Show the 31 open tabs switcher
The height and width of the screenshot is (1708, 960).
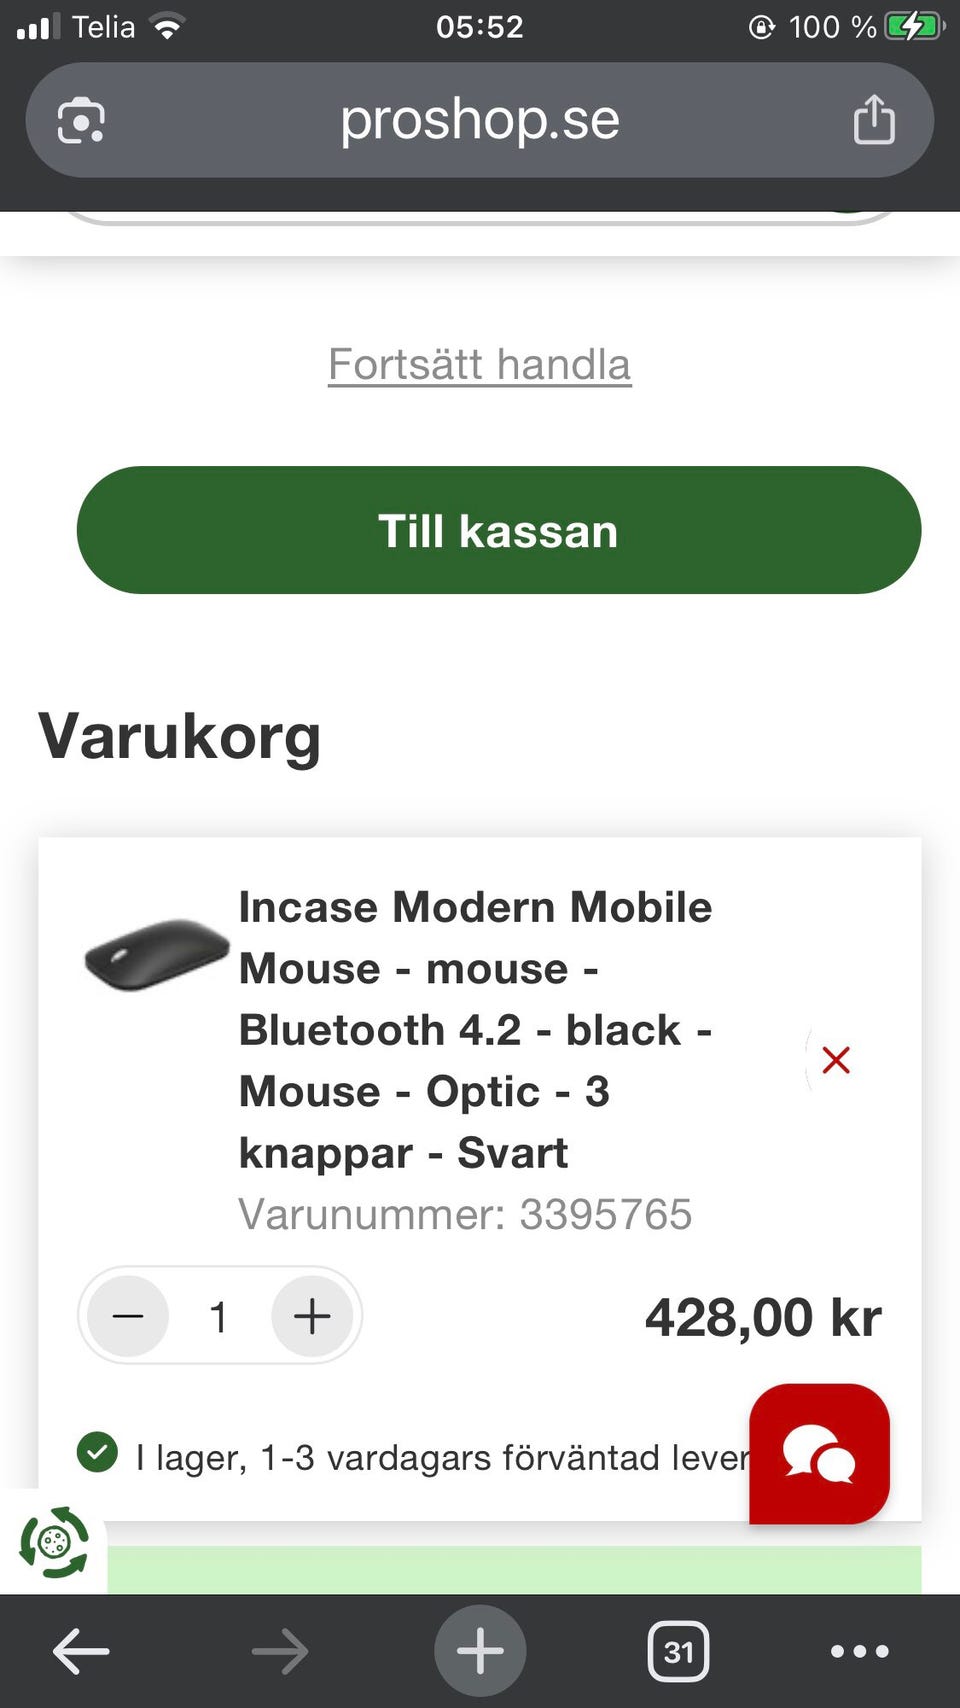pyautogui.click(x=678, y=1651)
